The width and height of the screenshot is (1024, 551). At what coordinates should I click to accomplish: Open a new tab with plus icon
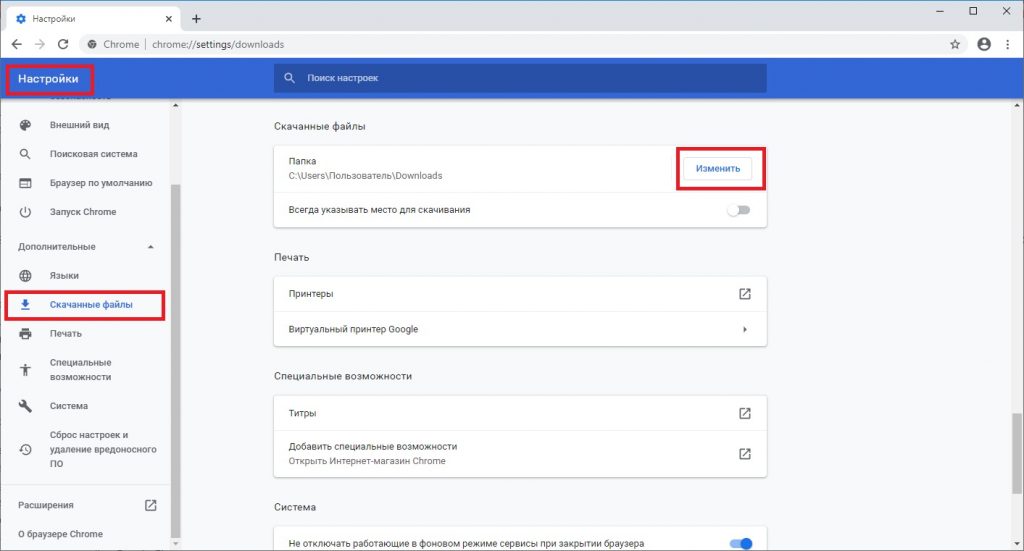tap(196, 19)
